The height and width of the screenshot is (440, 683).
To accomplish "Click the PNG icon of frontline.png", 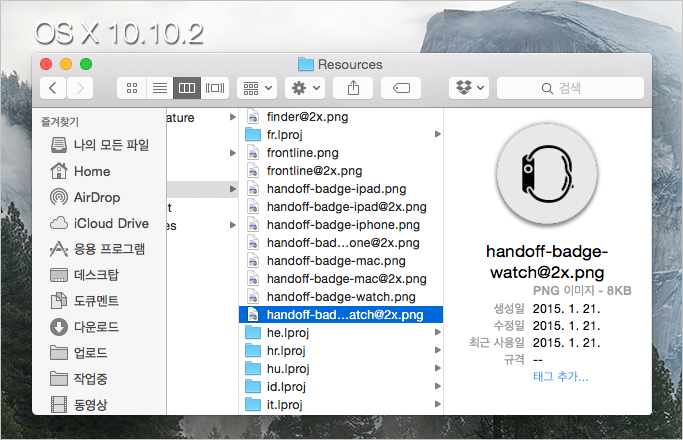I will (253, 153).
